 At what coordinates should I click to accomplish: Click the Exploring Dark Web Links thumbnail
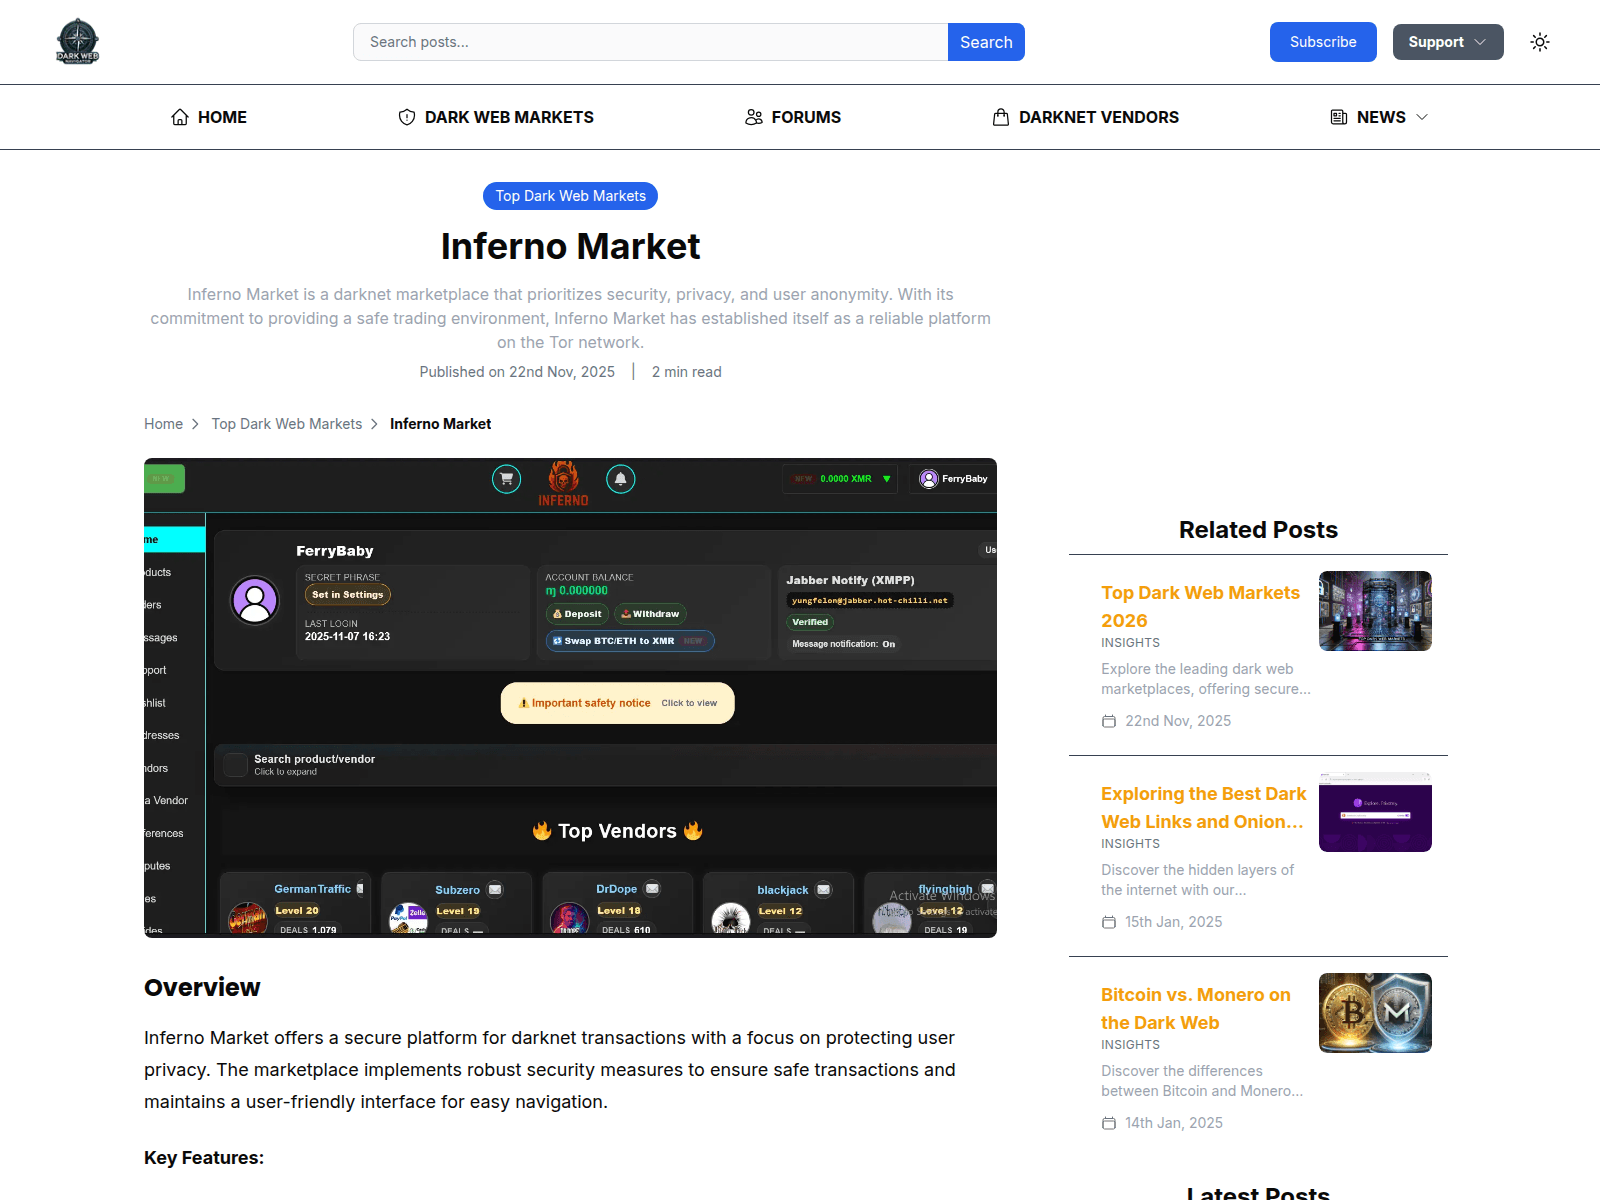tap(1375, 812)
